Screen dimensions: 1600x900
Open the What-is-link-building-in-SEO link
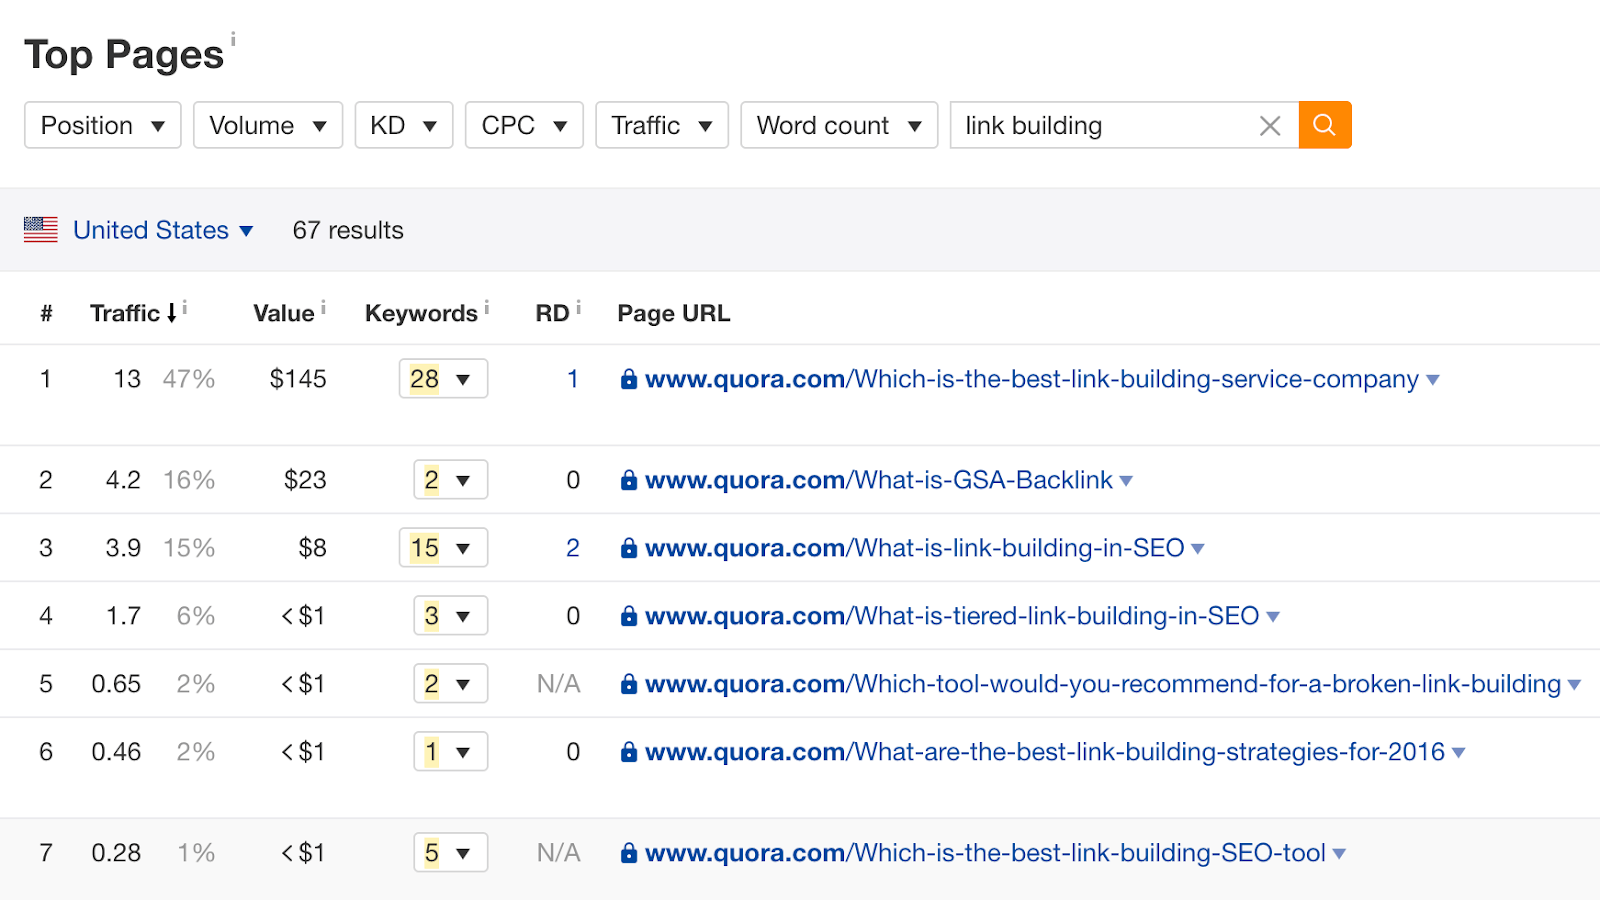pos(915,548)
